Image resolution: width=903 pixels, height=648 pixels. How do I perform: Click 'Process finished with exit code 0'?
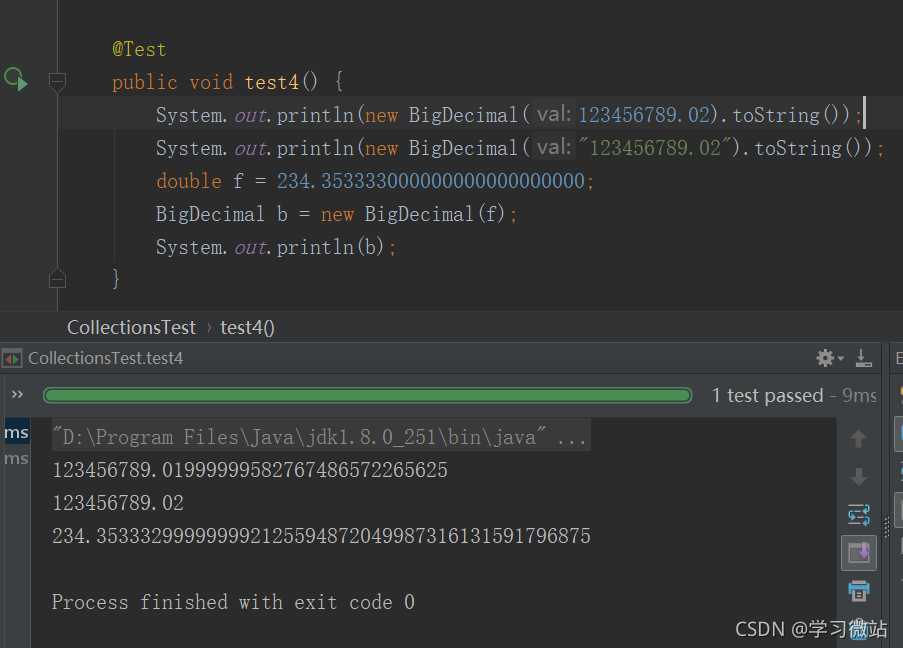[233, 602]
